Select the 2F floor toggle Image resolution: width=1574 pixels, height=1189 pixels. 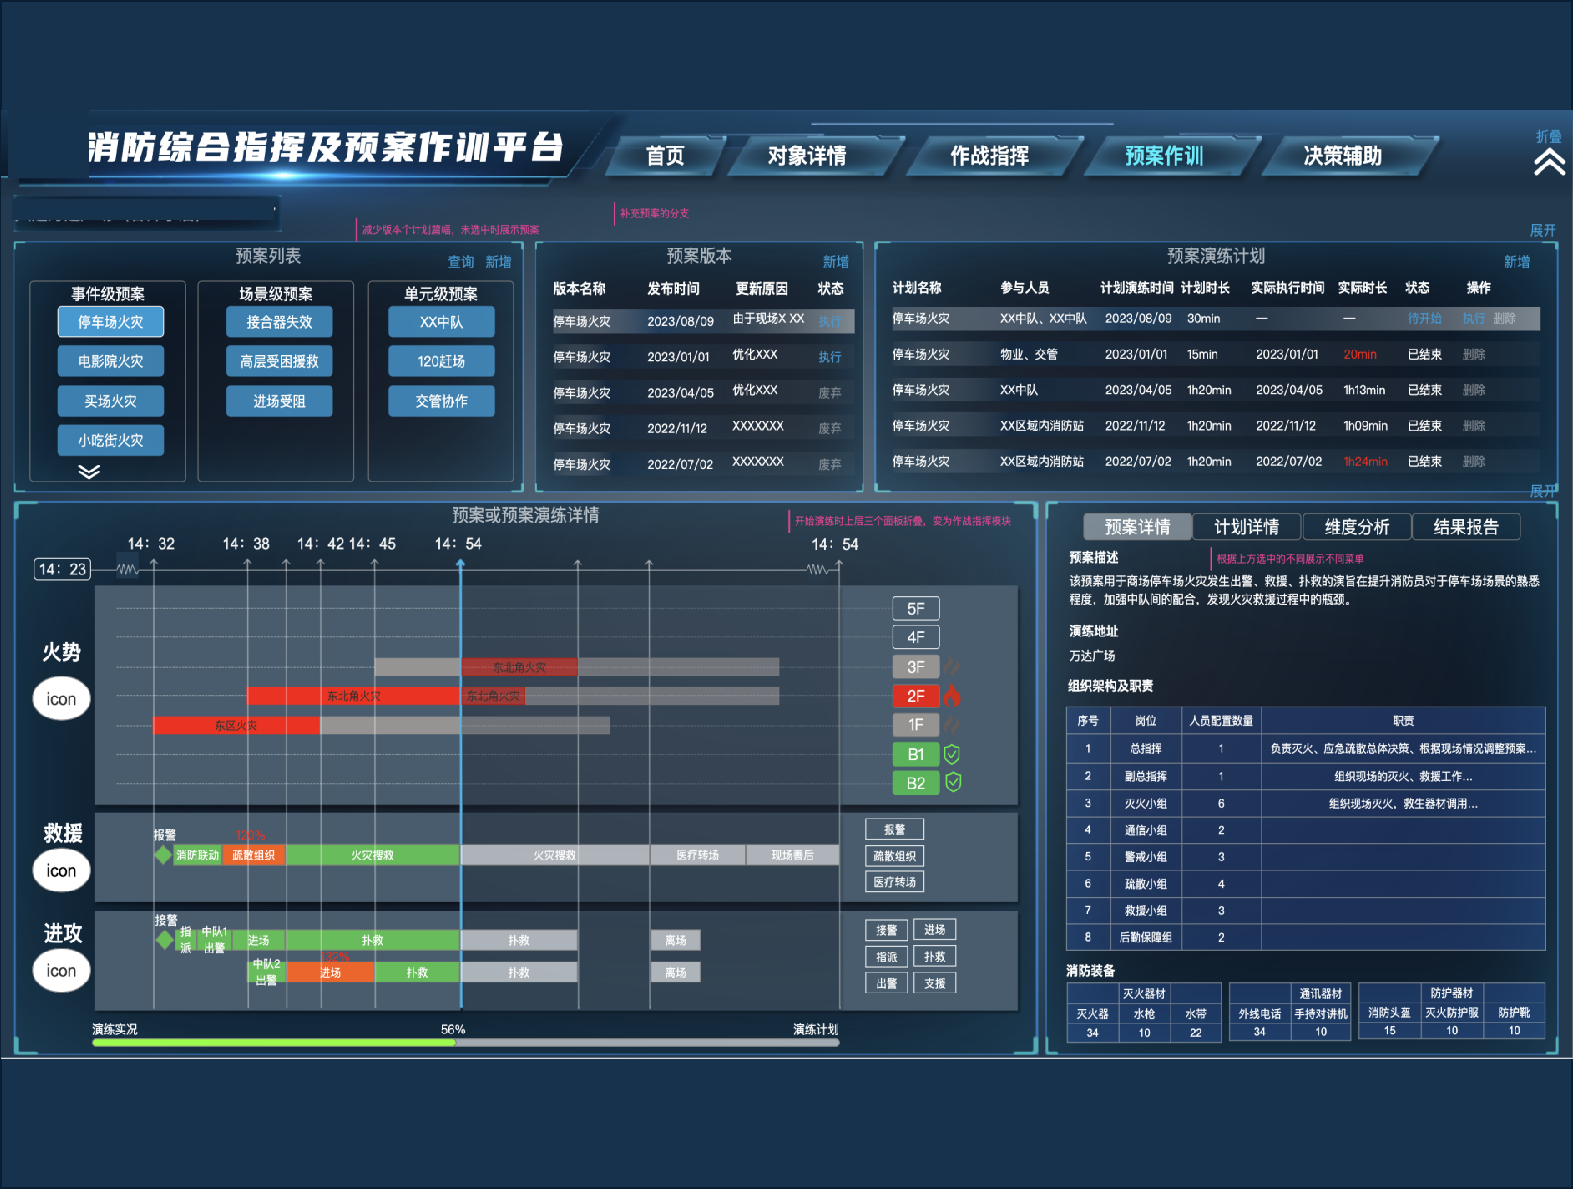(x=915, y=696)
